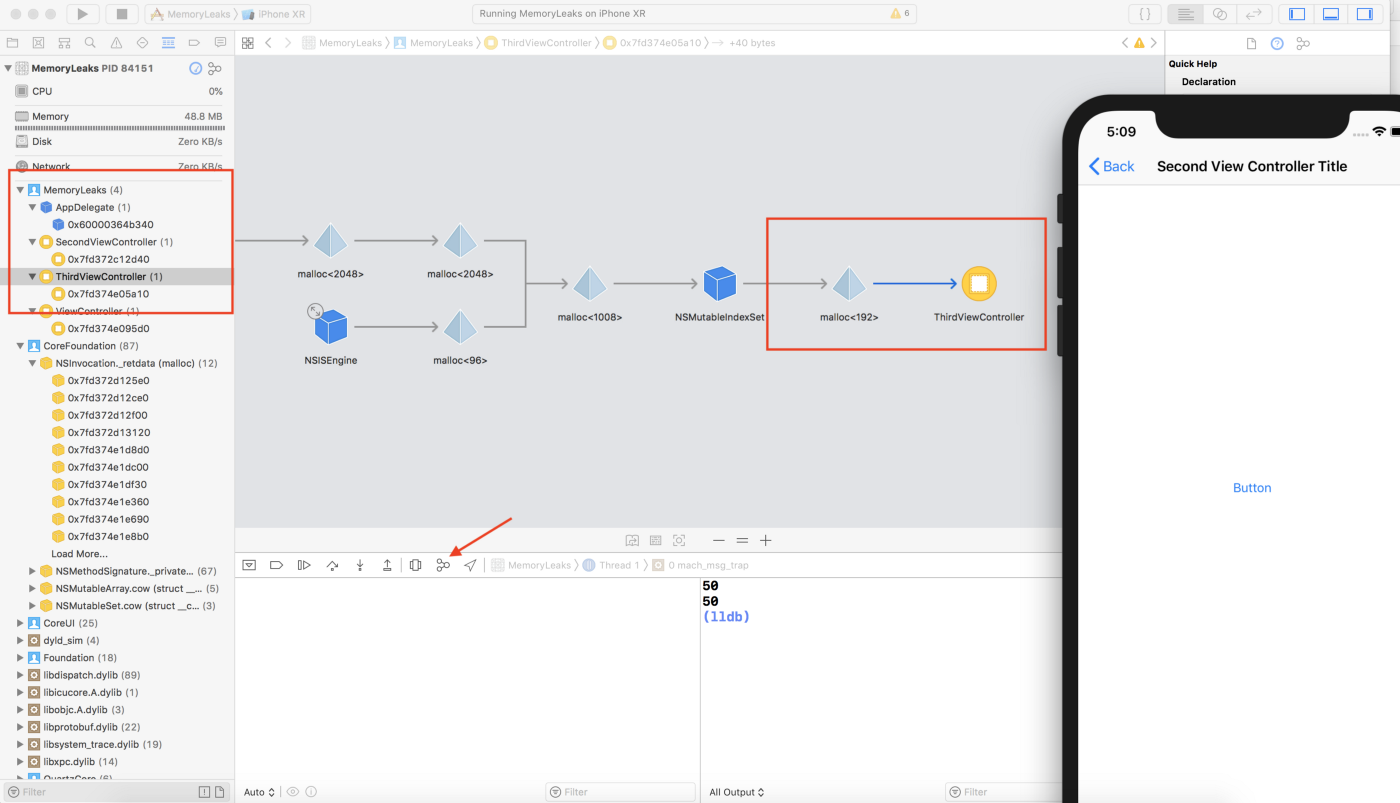The width and height of the screenshot is (1400, 803).
Task: Hide the debug area with the toggle
Action: 249,565
